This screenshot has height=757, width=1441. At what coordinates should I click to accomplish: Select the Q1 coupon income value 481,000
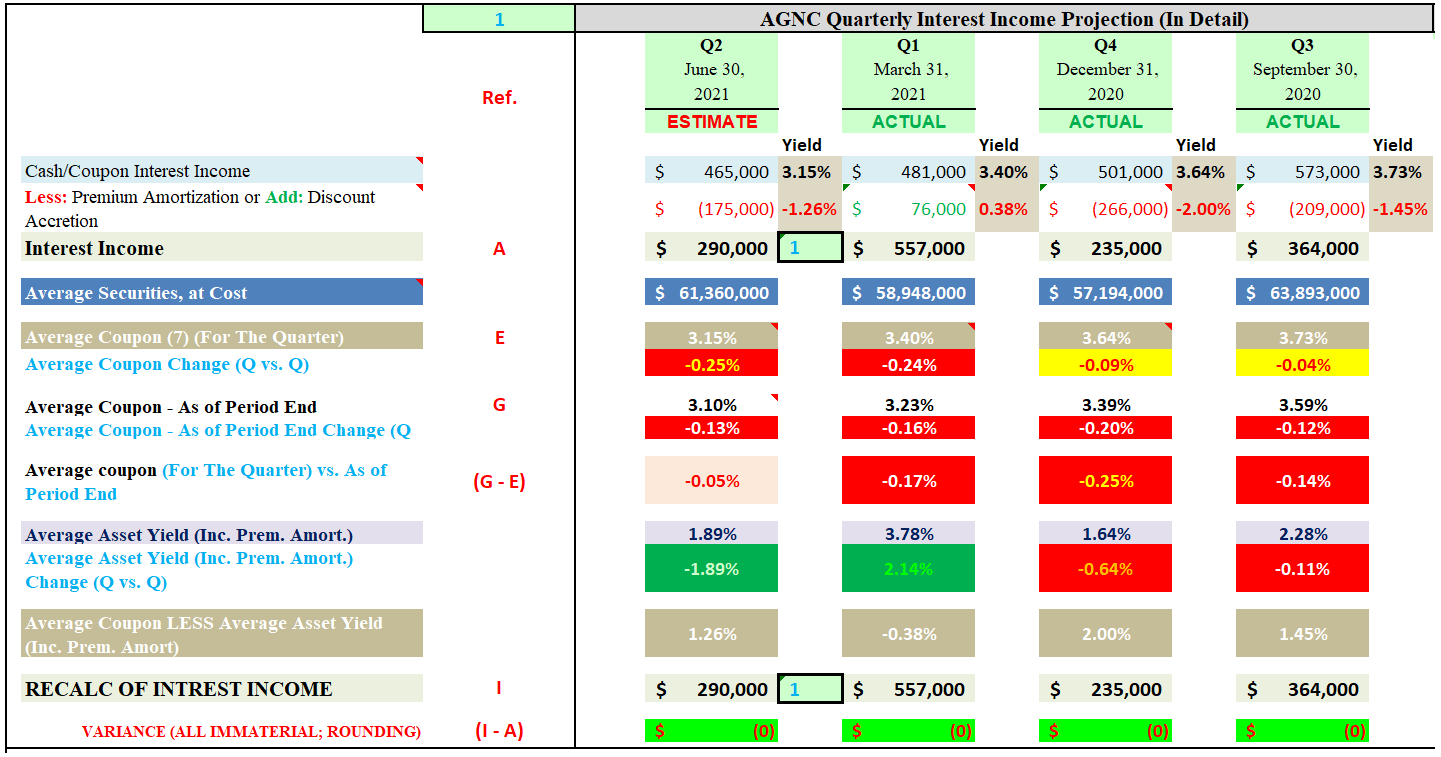tap(908, 171)
